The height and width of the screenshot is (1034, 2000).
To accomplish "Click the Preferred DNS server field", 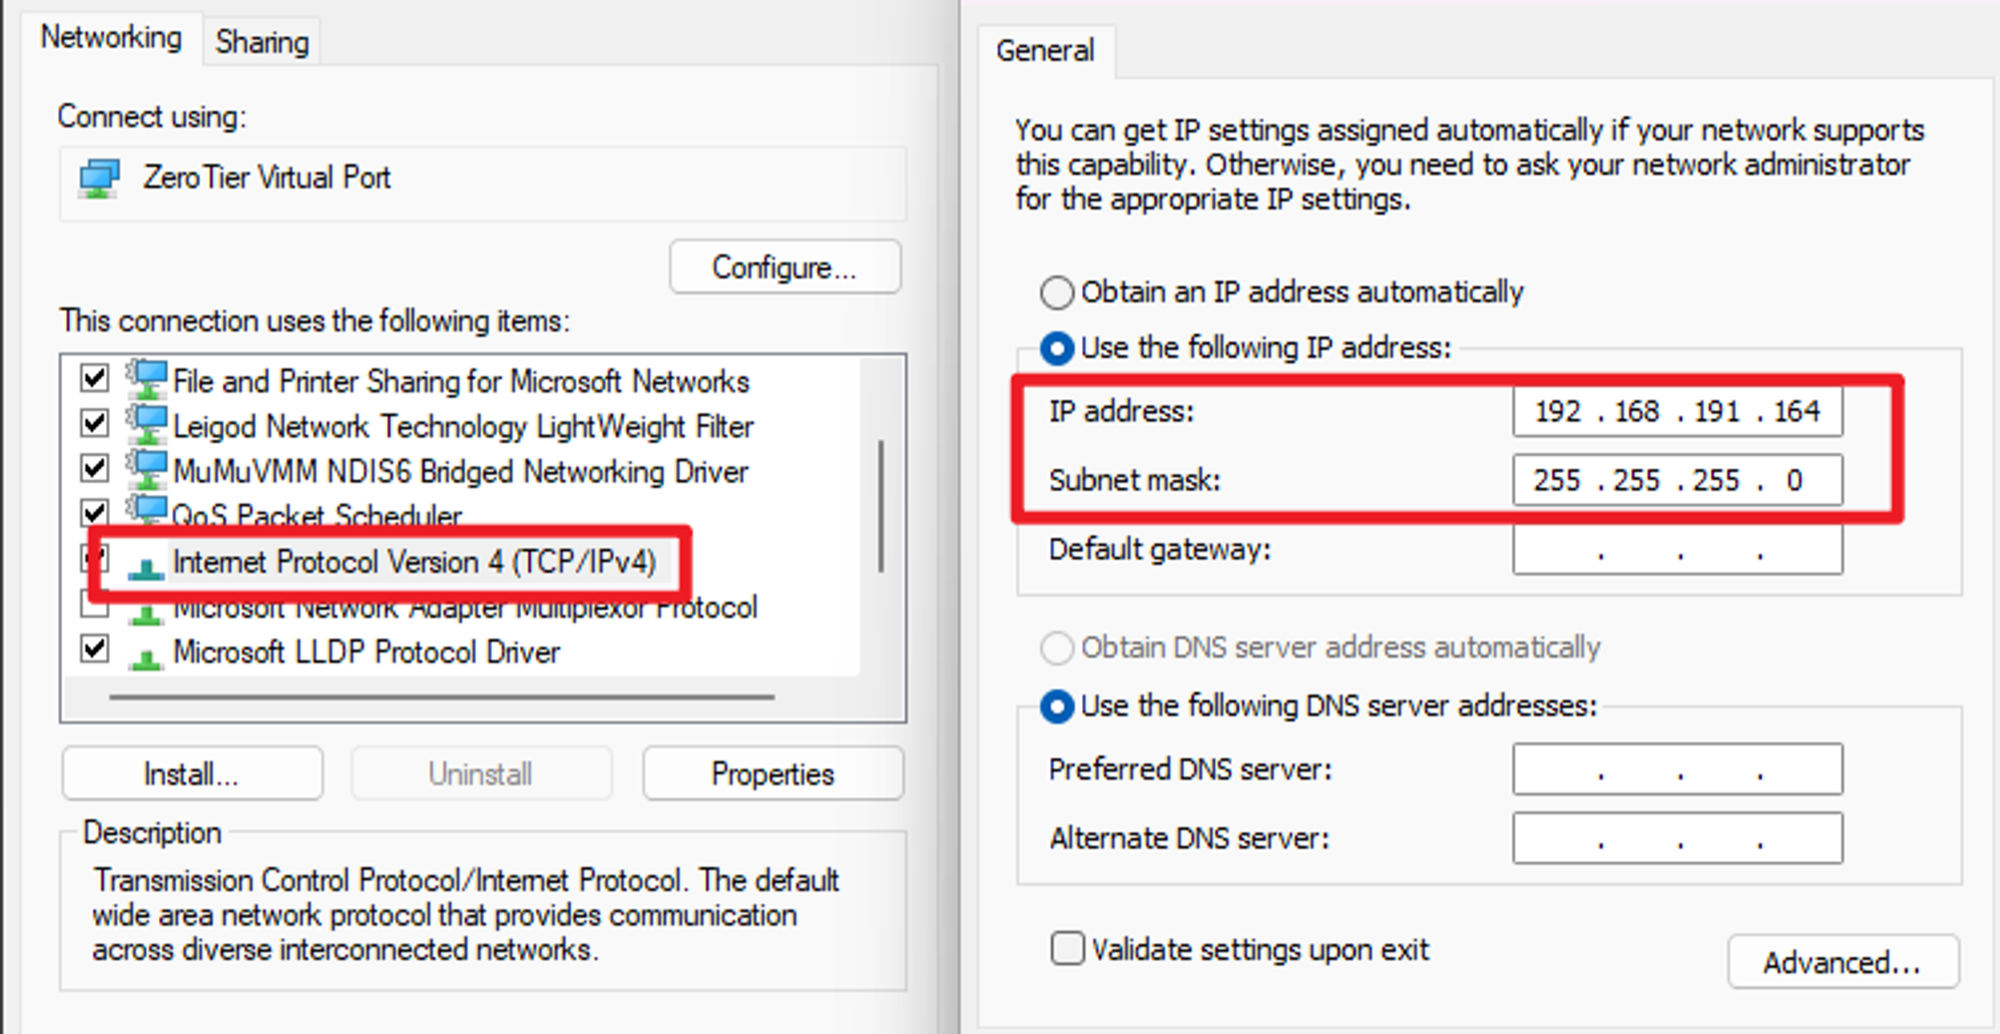I will click(x=1677, y=770).
